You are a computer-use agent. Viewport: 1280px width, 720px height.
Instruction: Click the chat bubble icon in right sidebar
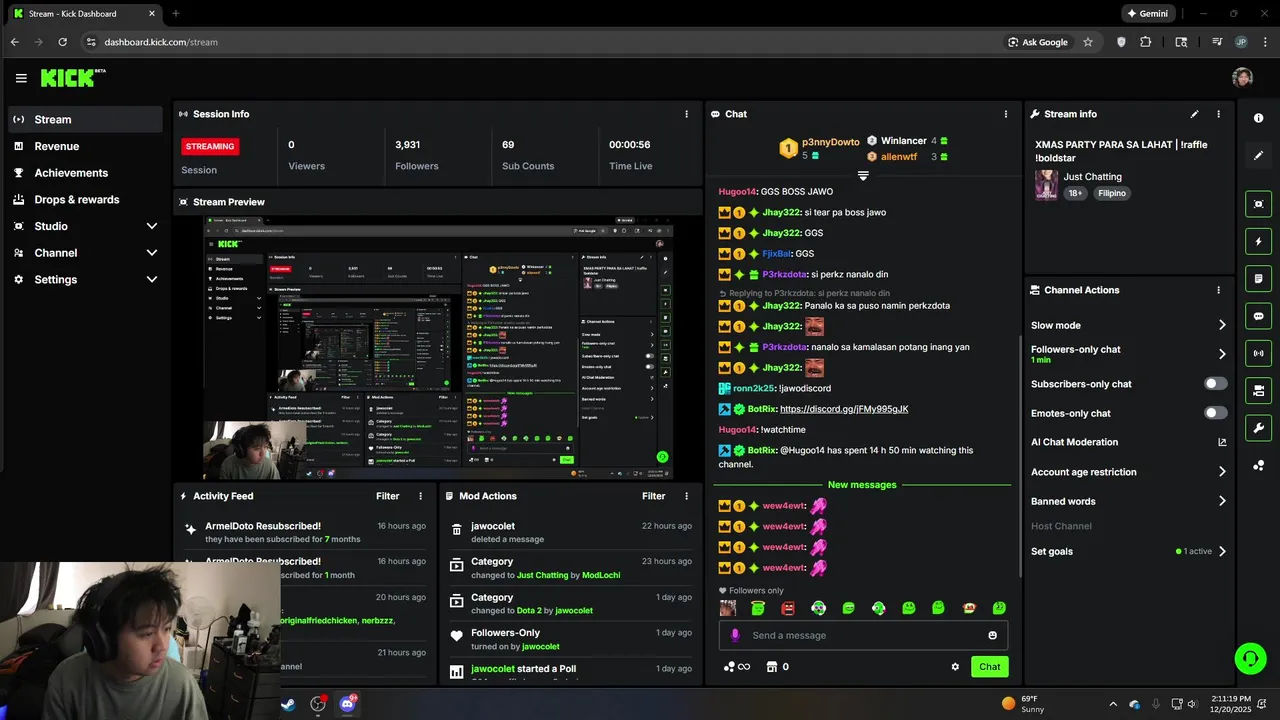tap(1258, 316)
